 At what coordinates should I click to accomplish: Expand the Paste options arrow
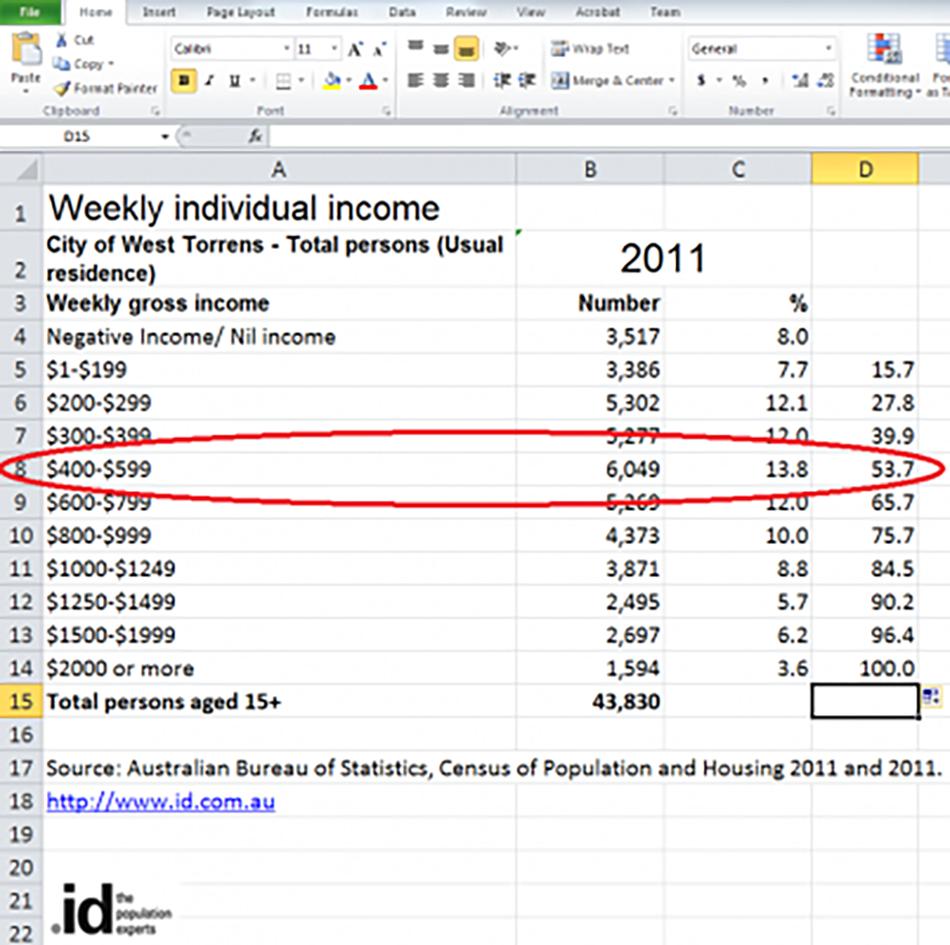pyautogui.click(x=26, y=91)
